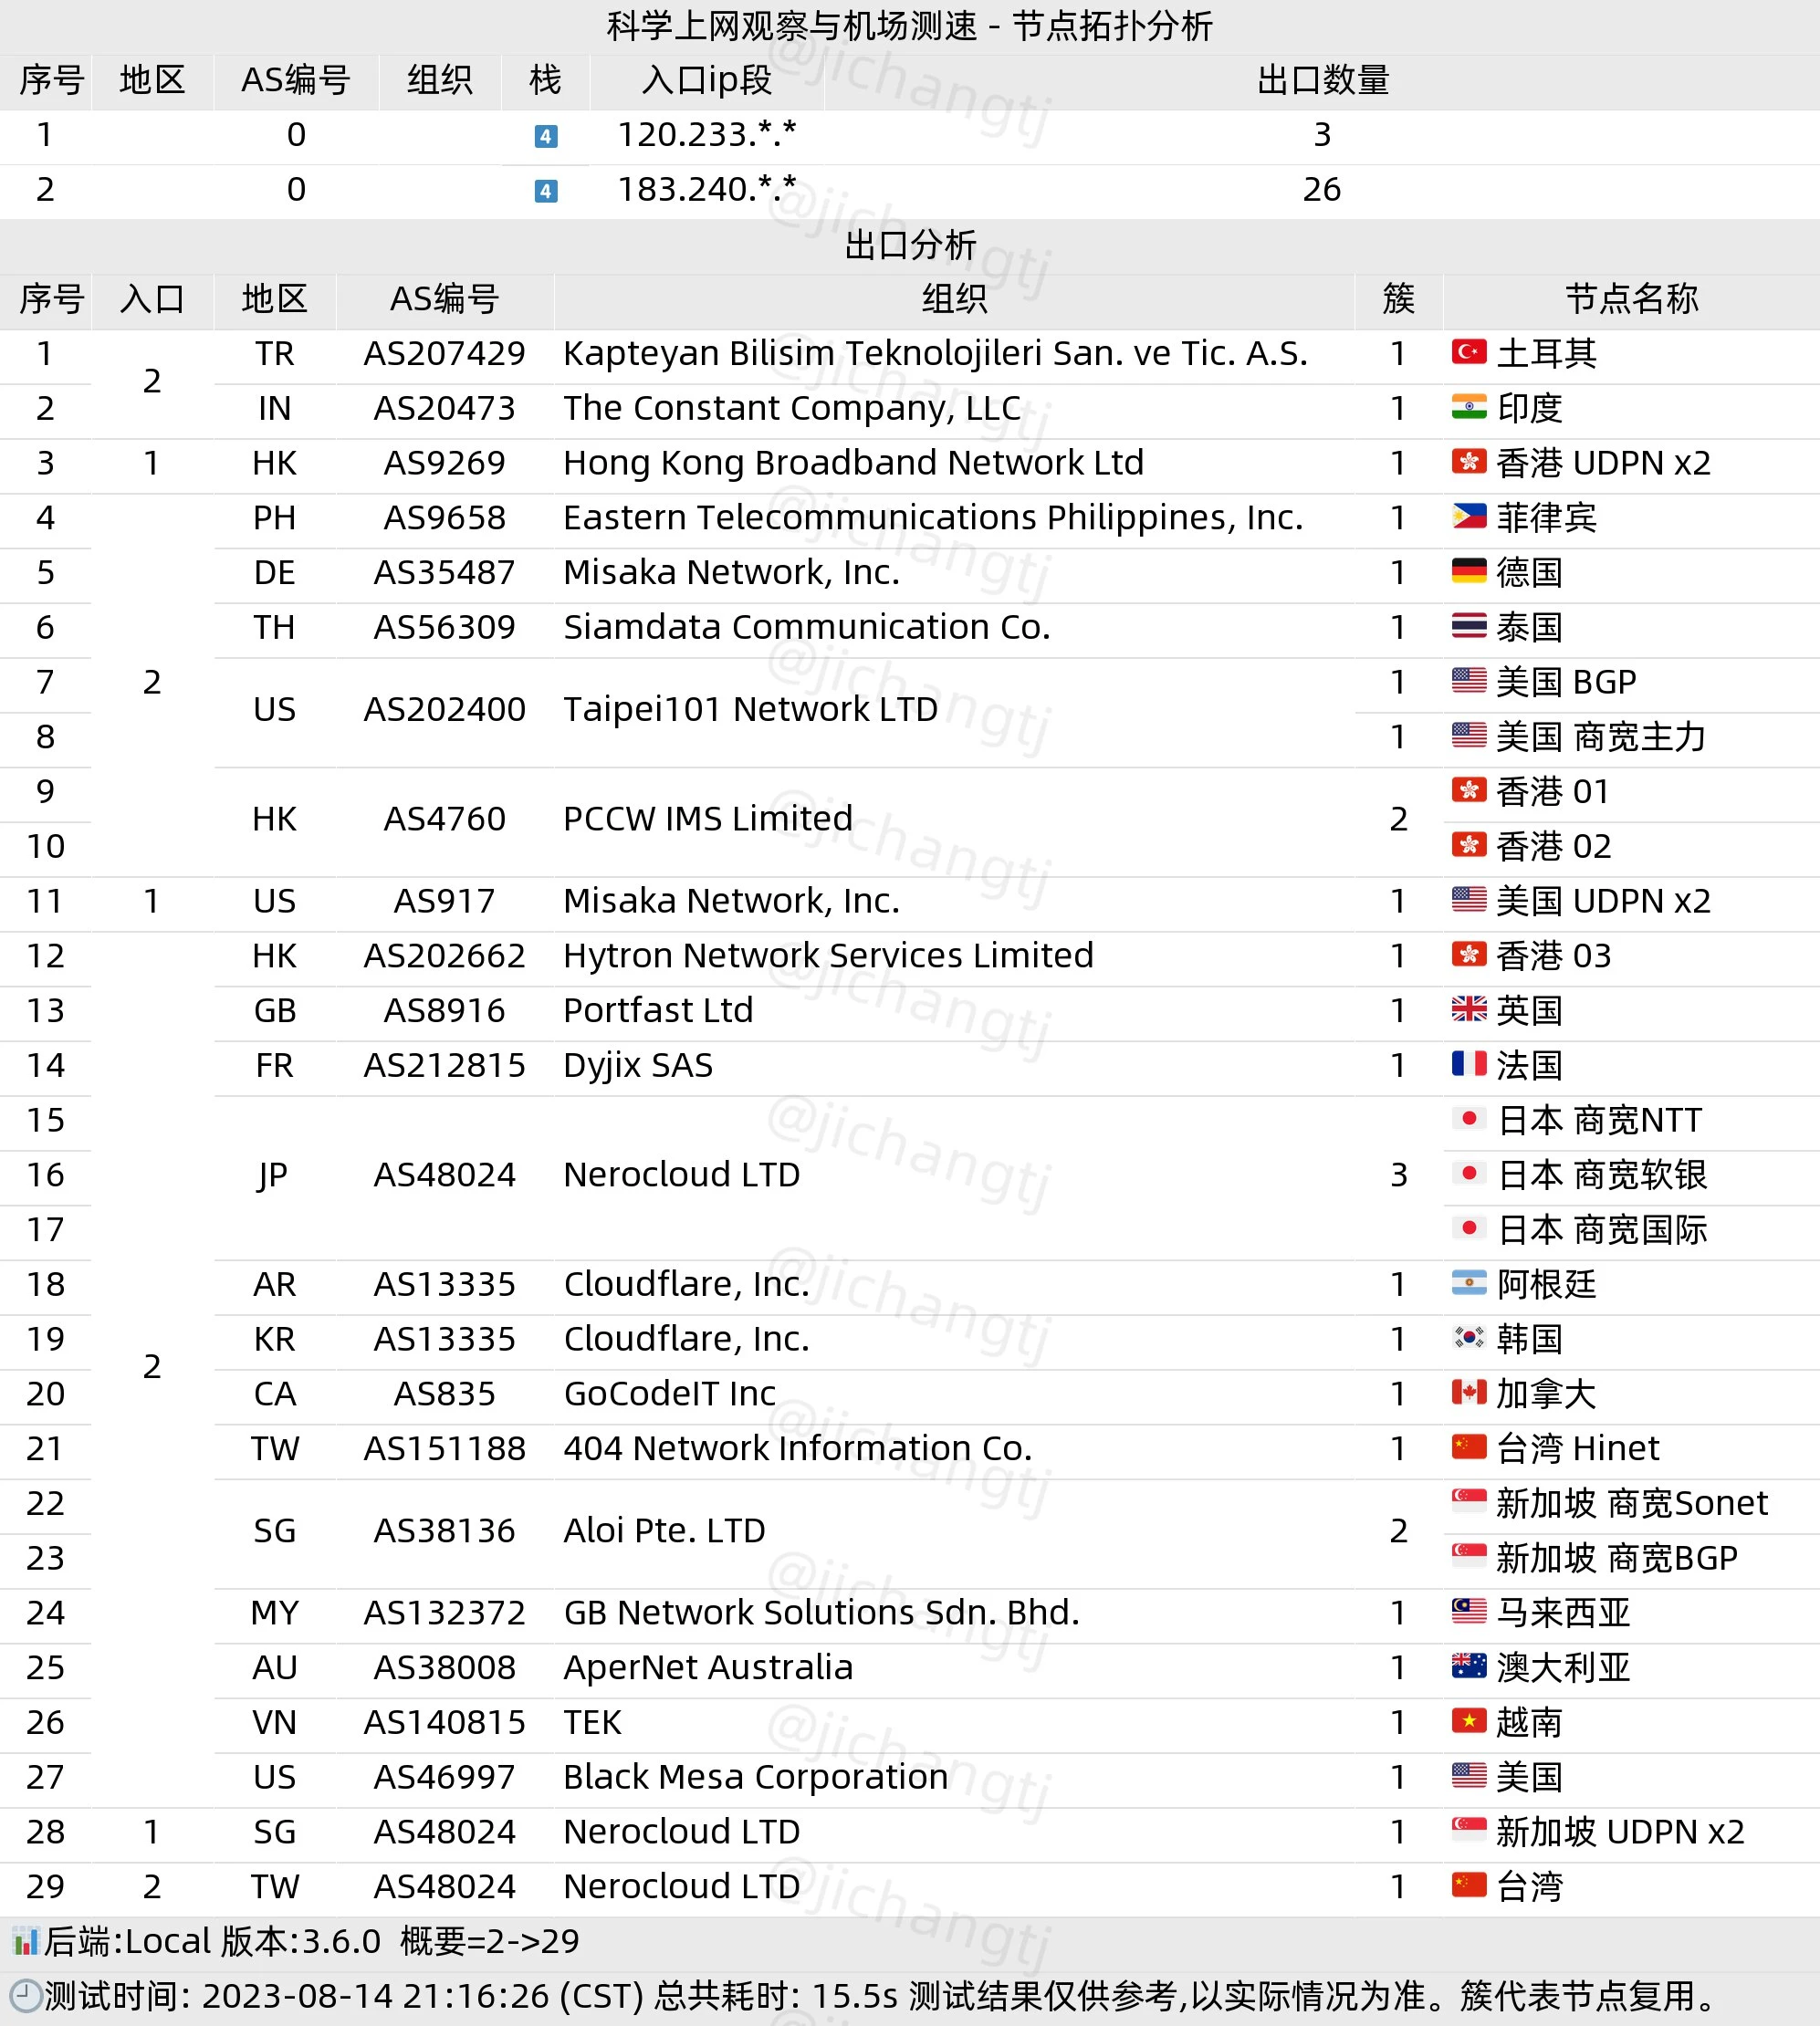The height and width of the screenshot is (2026, 1820).
Task: Click AS207429 in the AS编号 column
Action: point(444,353)
